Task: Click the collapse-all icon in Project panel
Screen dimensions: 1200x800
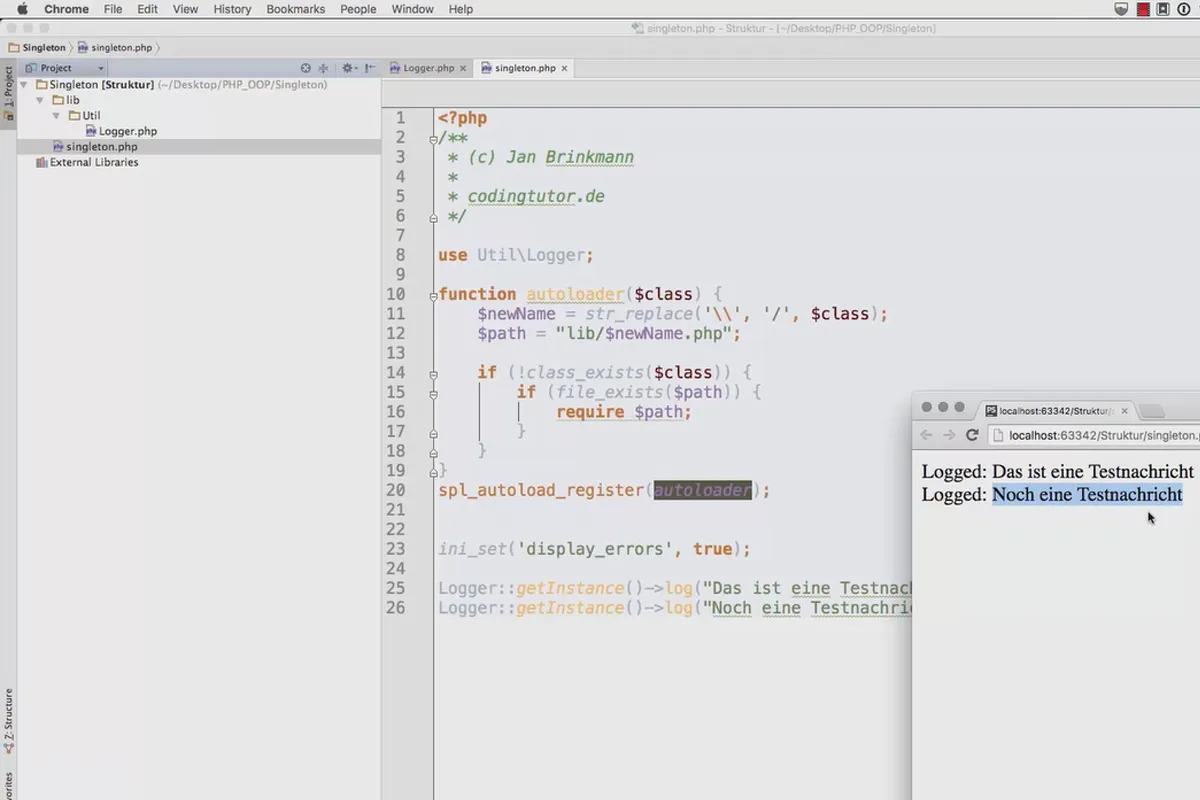Action: point(324,68)
